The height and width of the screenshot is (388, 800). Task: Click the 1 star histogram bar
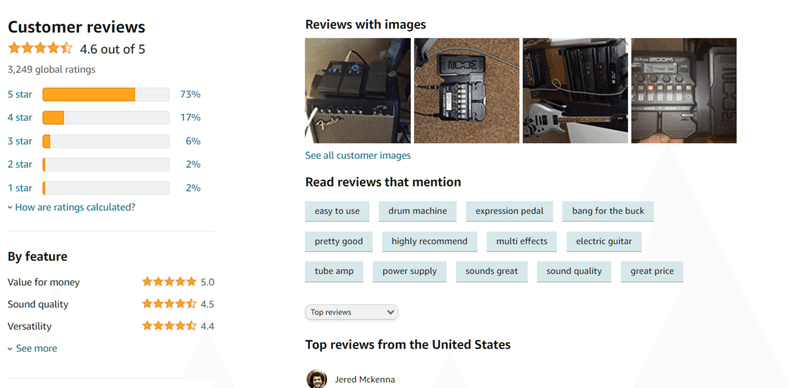coord(106,188)
